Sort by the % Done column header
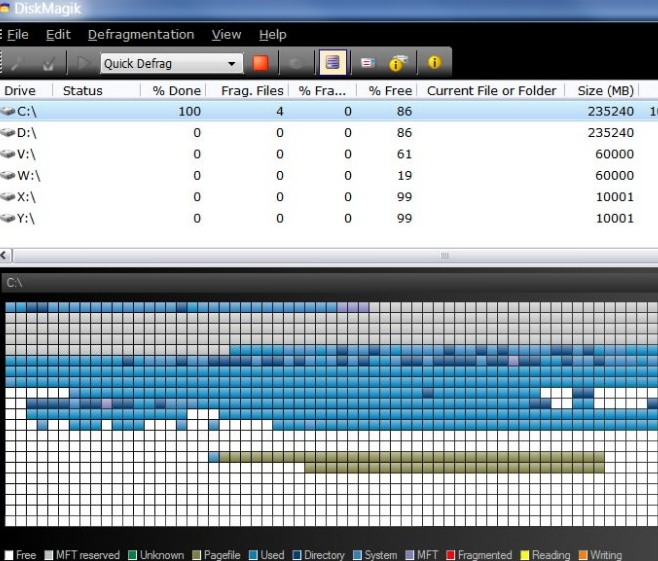Screen dimensions: 658x561 coord(173,91)
